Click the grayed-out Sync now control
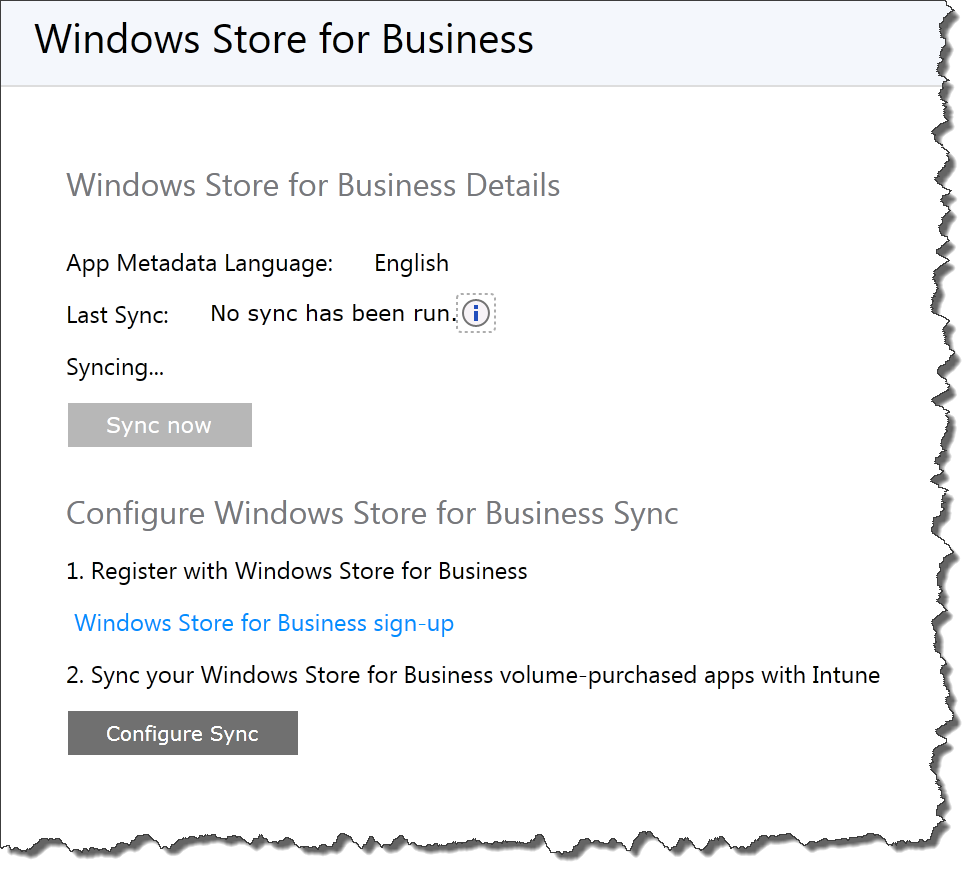 point(159,424)
